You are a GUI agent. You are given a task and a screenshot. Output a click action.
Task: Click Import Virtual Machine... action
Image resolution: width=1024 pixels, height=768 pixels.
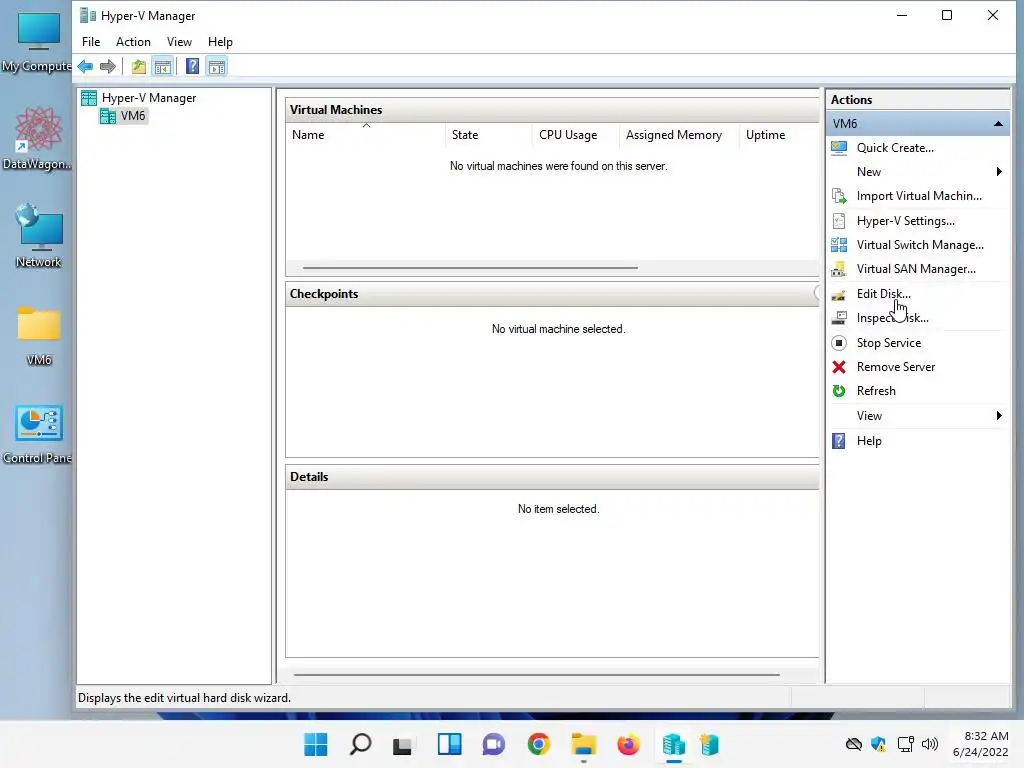[919, 196]
